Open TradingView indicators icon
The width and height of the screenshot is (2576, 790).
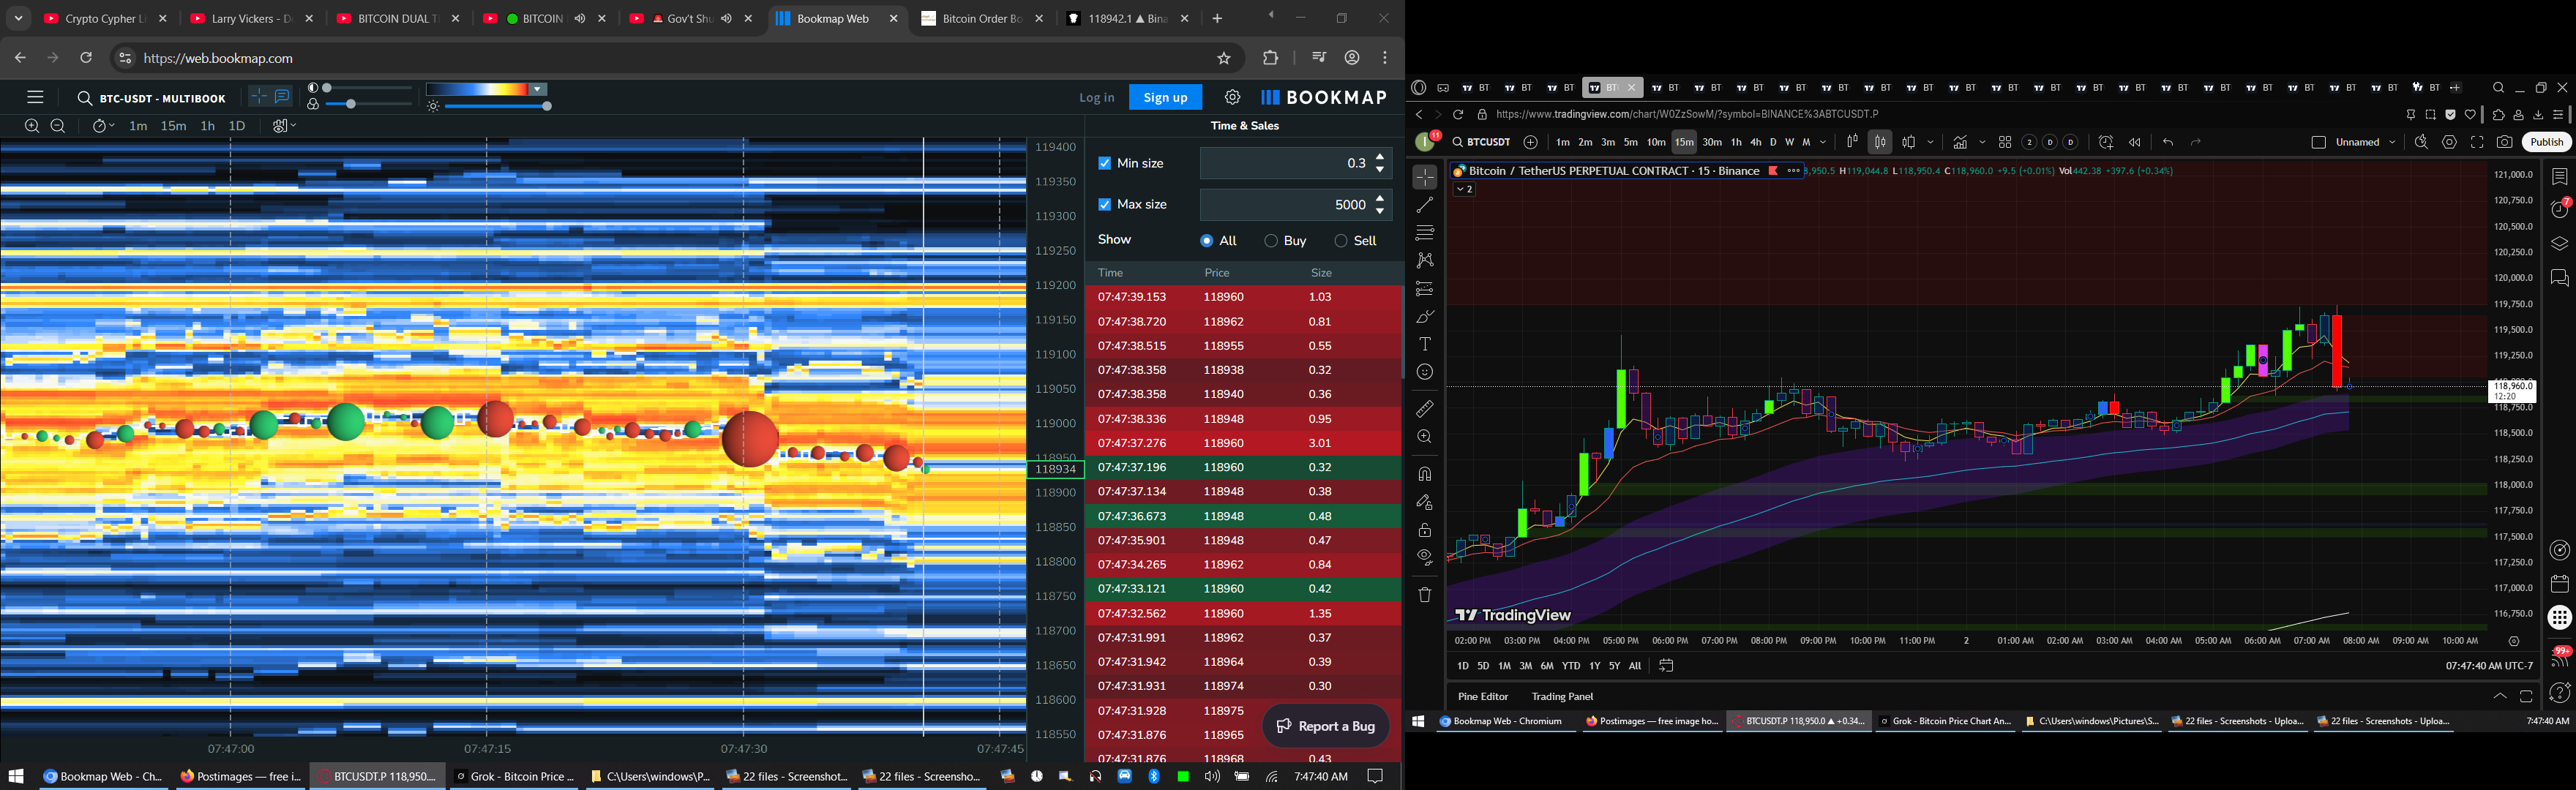point(1960,142)
